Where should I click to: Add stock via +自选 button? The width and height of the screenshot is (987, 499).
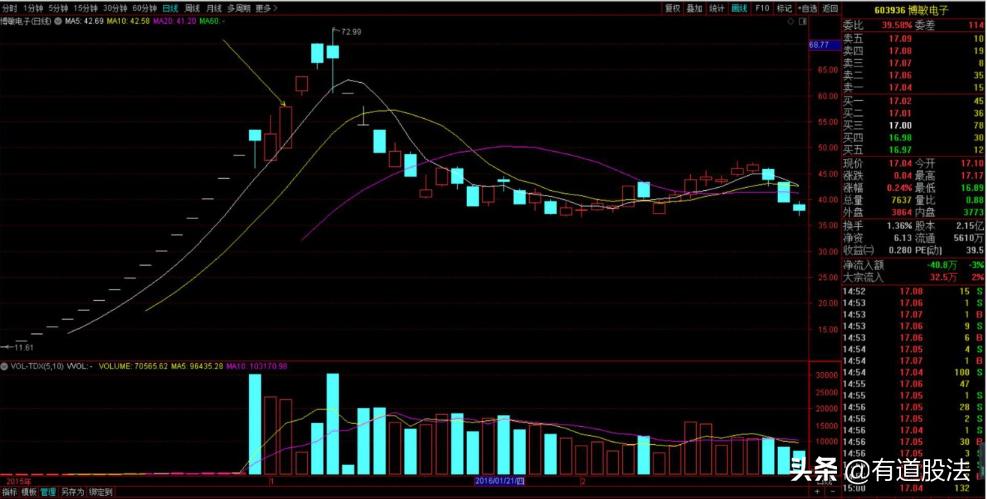click(x=808, y=8)
